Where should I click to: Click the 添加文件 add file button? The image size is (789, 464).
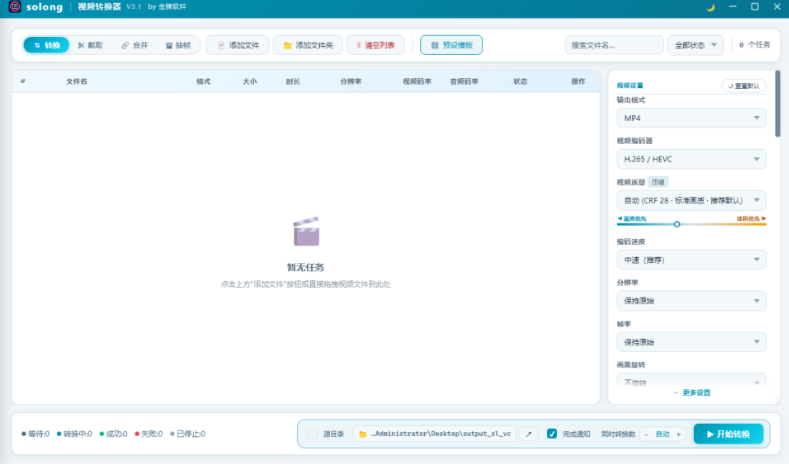238,45
